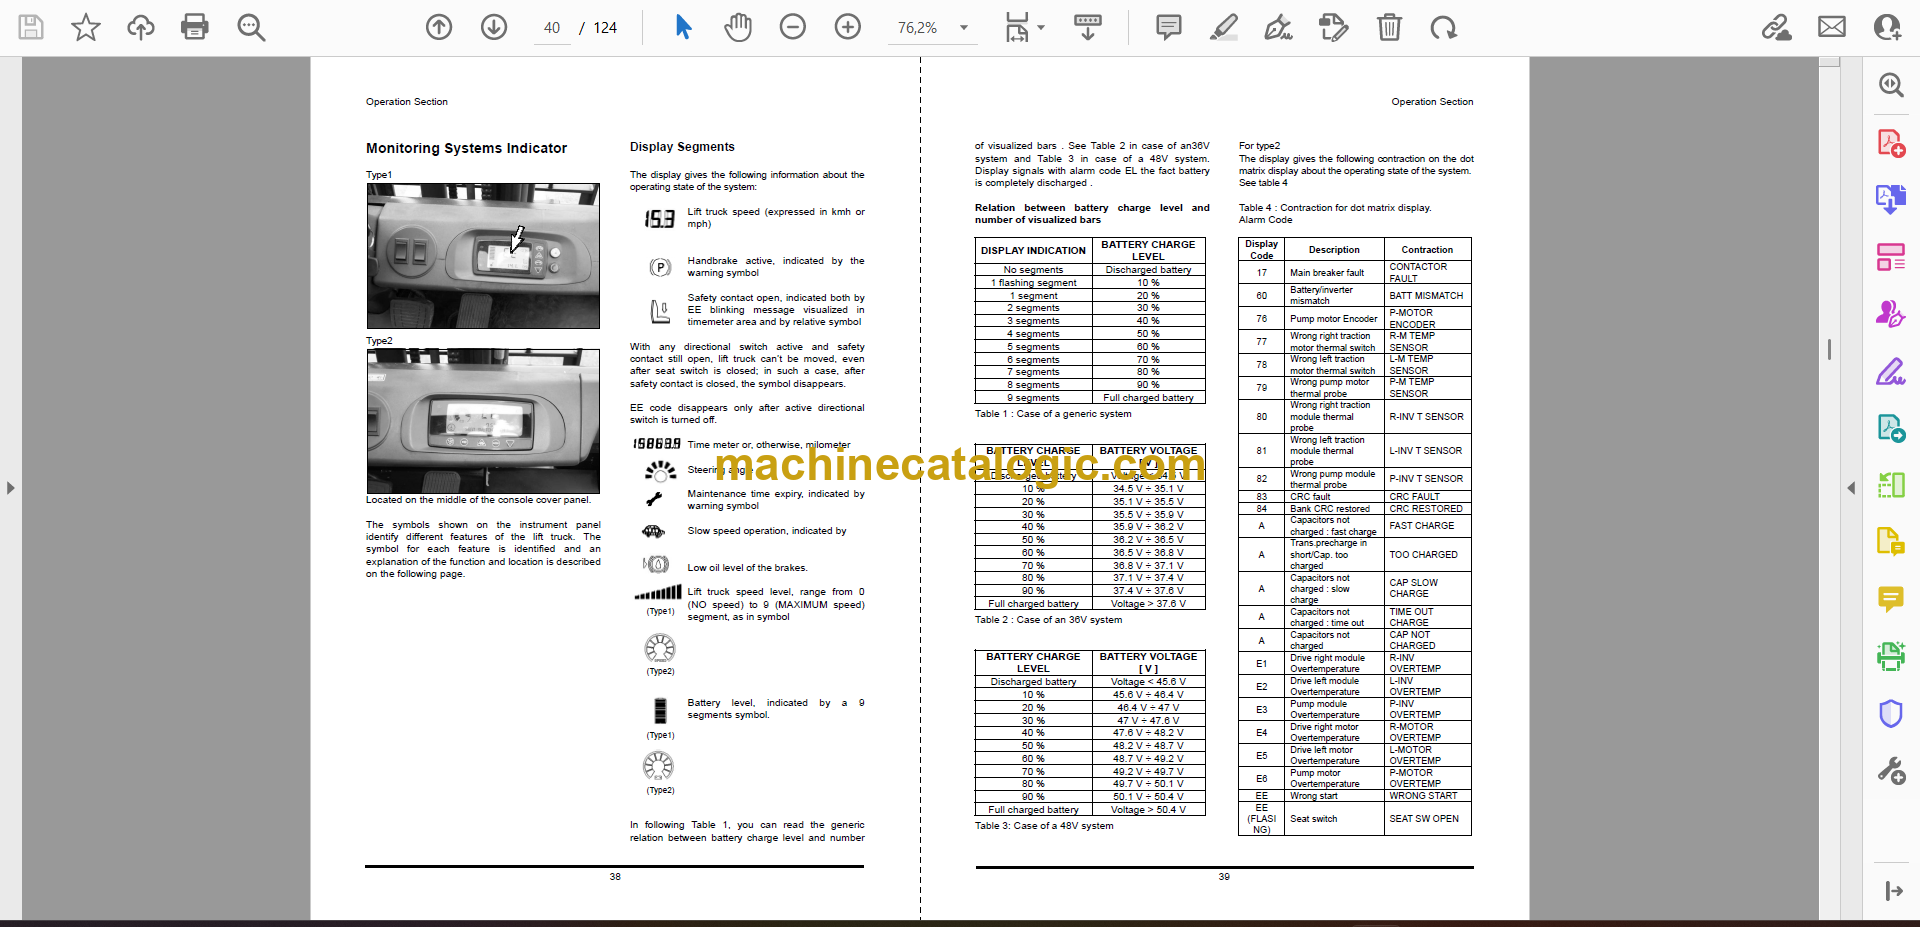Edit the current page number field
The width and height of the screenshot is (1920, 927).
[x=552, y=28]
